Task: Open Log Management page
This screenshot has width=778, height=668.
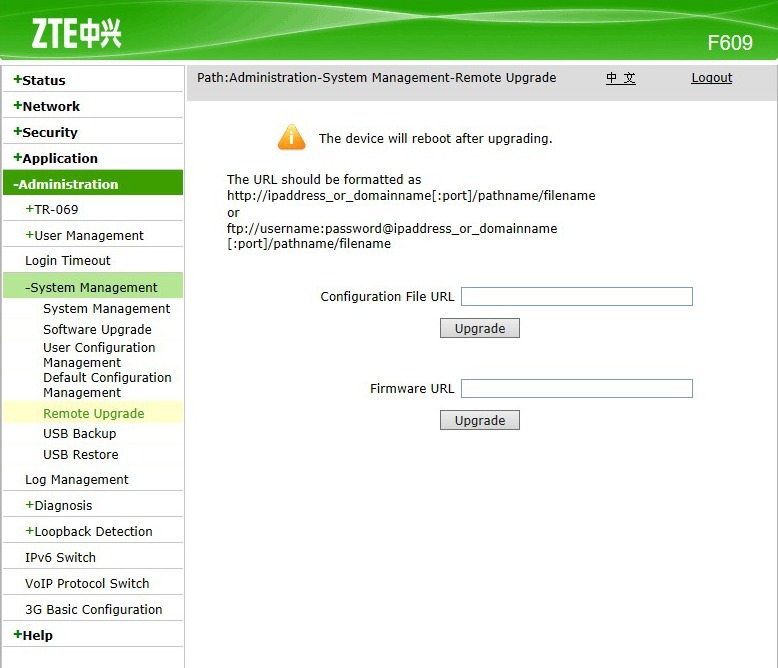Action: [x=77, y=479]
